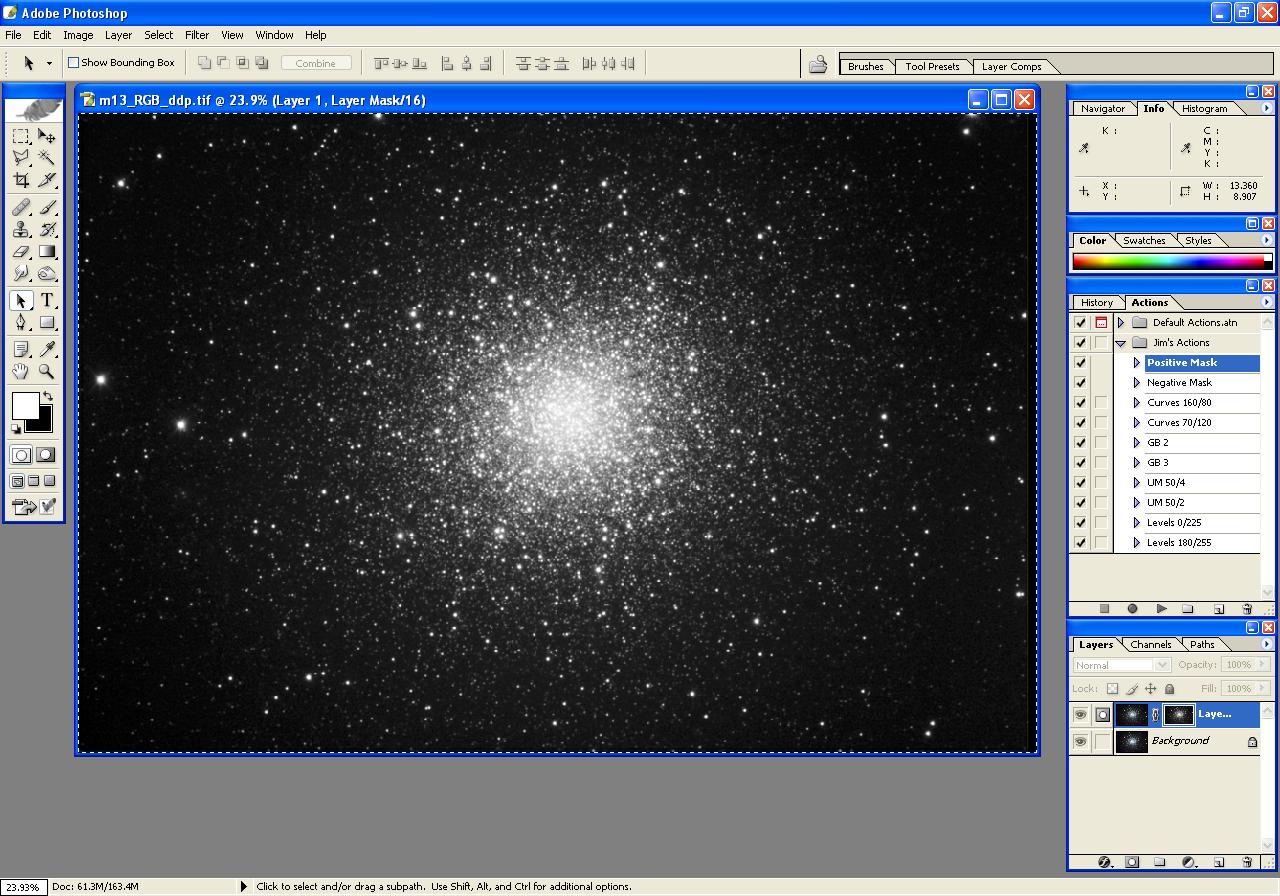Toggle the Curves 160/80 action checkmark
This screenshot has height=896, width=1280.
click(x=1080, y=403)
